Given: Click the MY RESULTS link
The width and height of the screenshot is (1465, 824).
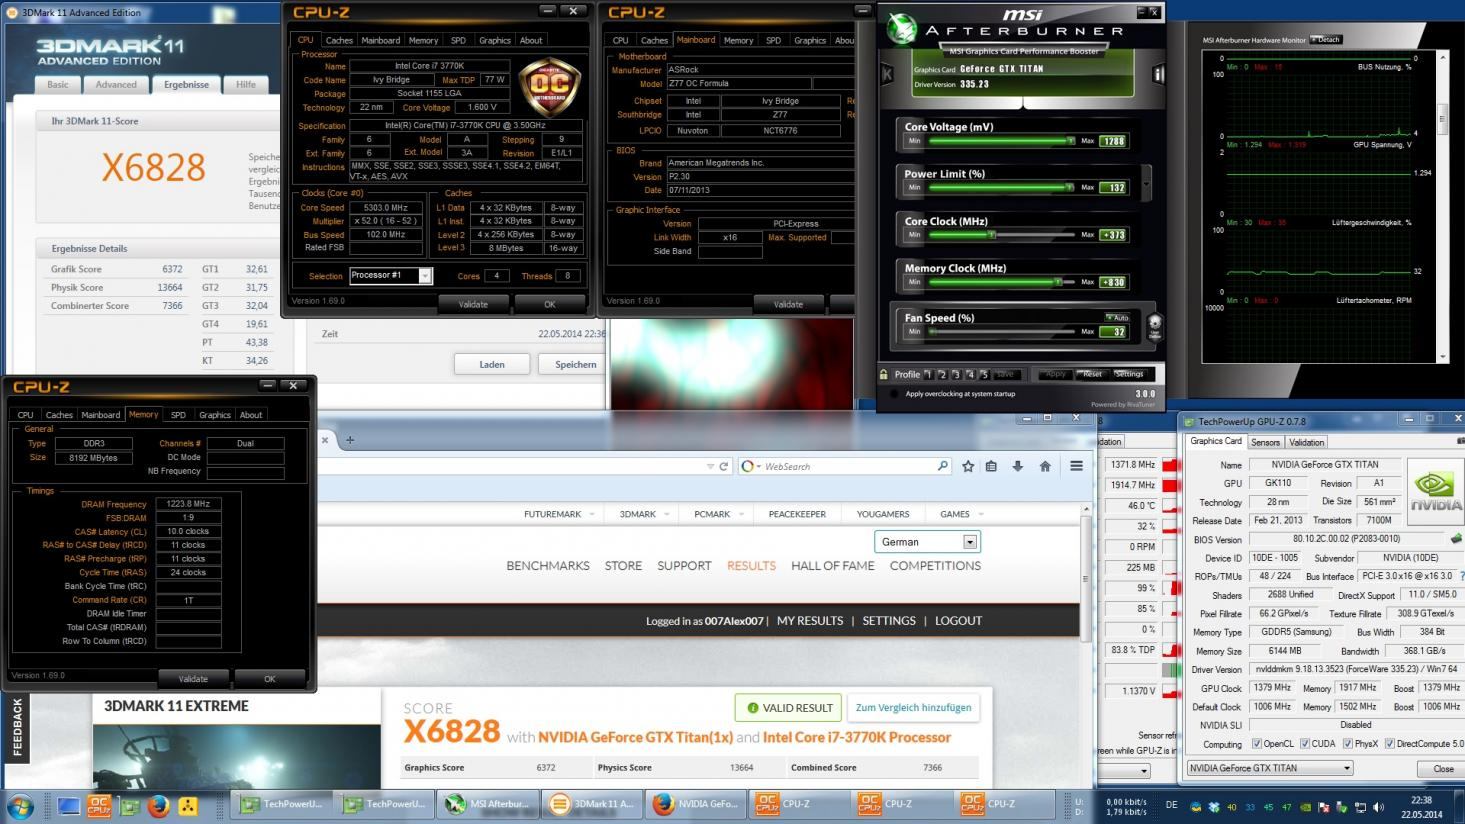Looking at the screenshot, I should [810, 621].
